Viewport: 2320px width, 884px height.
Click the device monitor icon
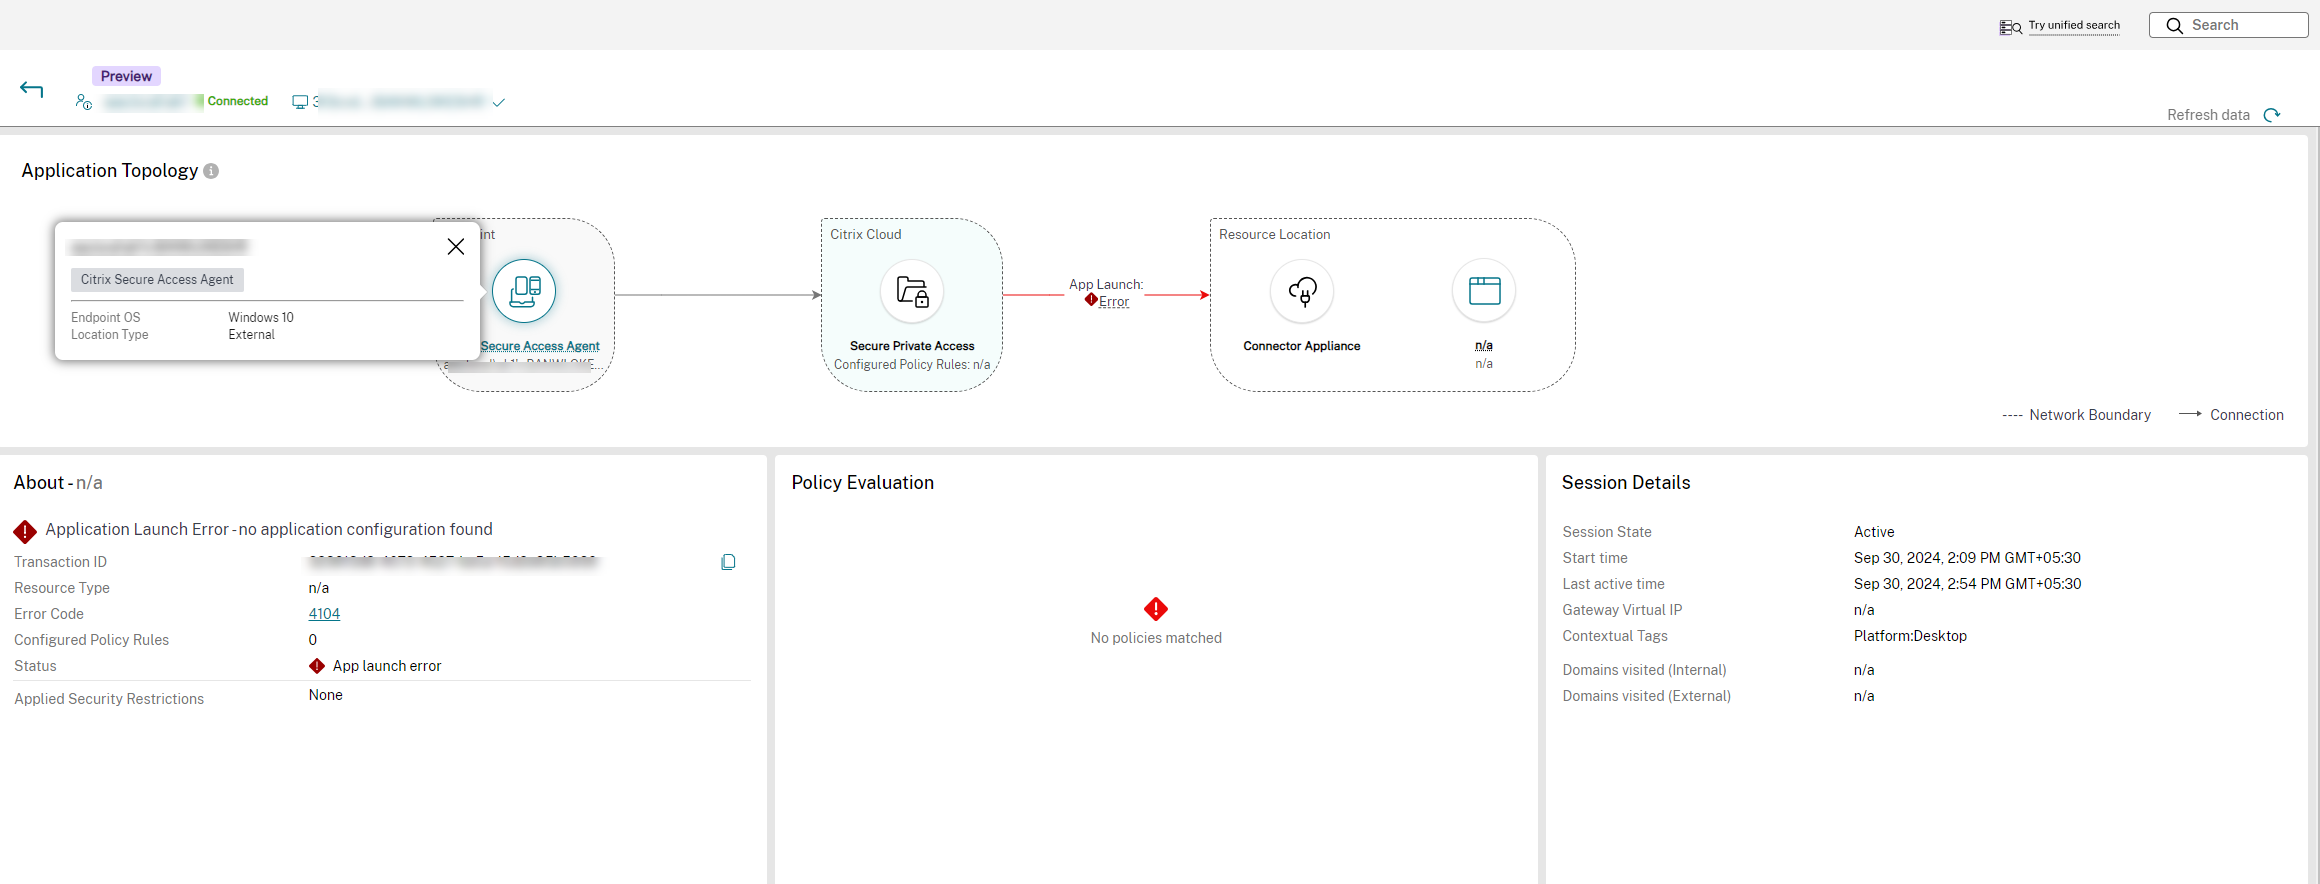coord(300,102)
